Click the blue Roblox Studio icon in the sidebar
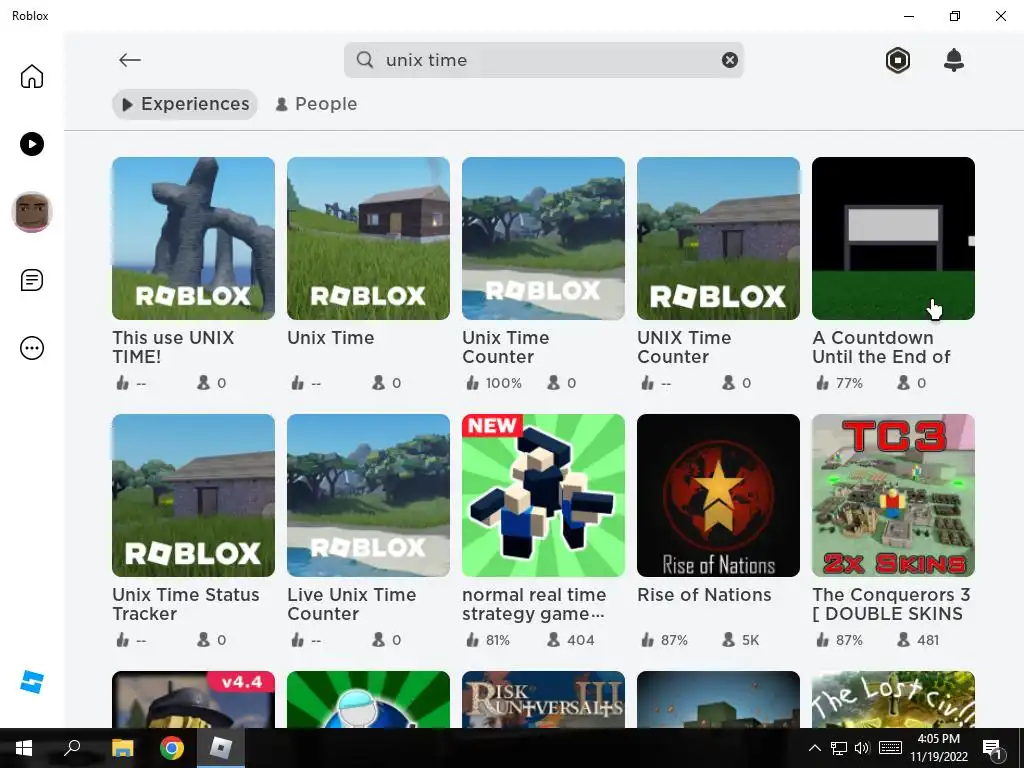This screenshot has width=1024, height=768. 31,682
